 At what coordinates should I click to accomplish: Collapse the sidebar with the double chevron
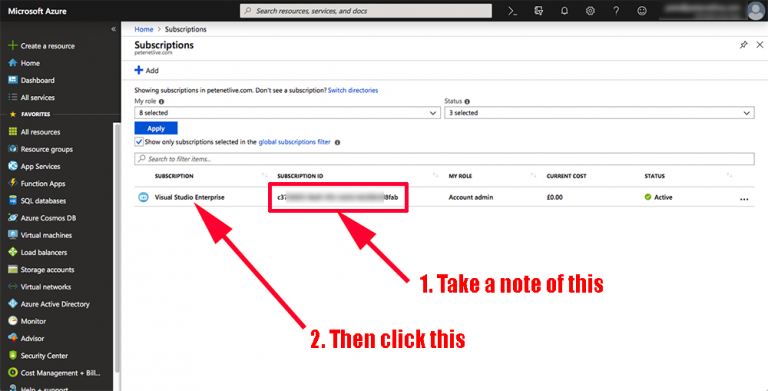click(x=113, y=29)
